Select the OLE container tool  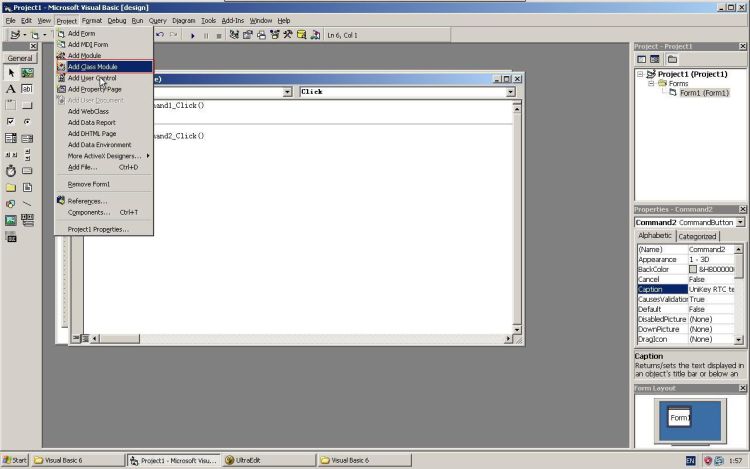[11, 237]
